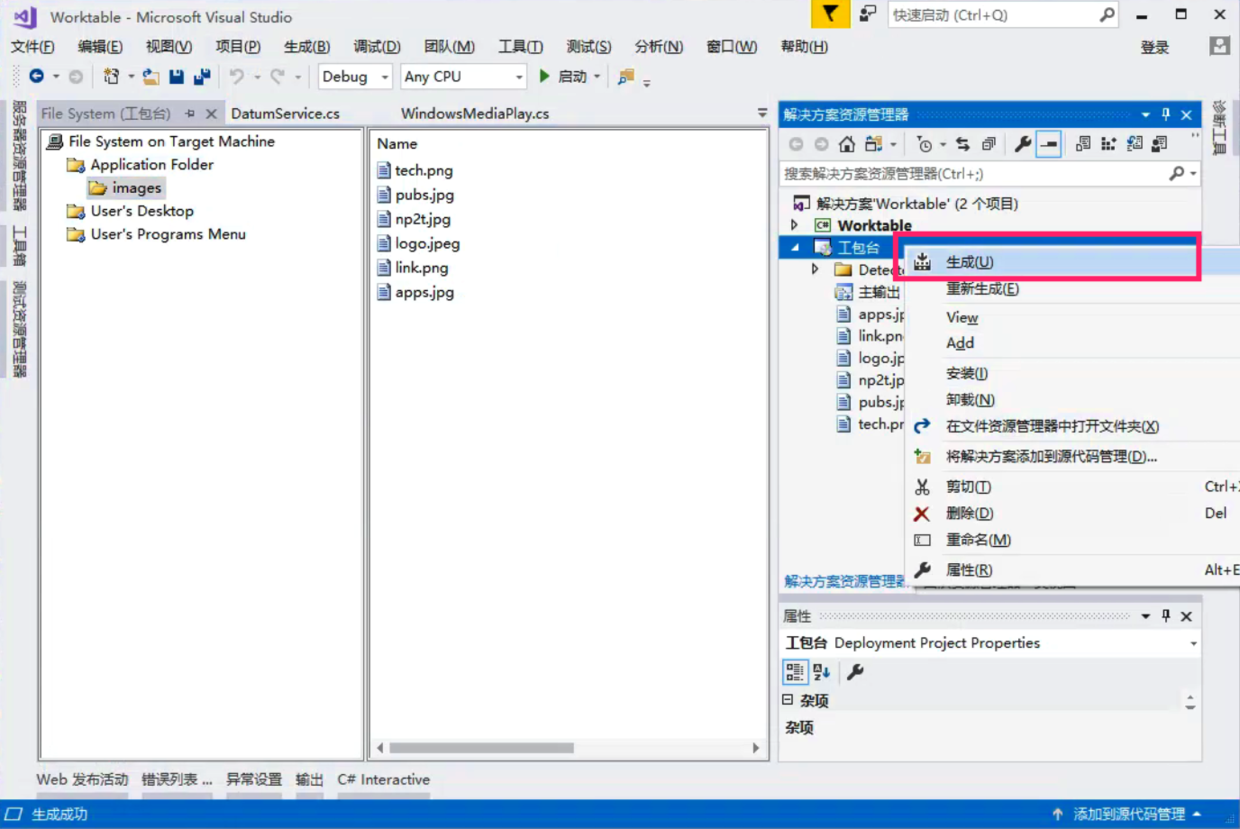1240x829 pixels.
Task: Open the File Types Editor icon
Action: [x=1134, y=144]
